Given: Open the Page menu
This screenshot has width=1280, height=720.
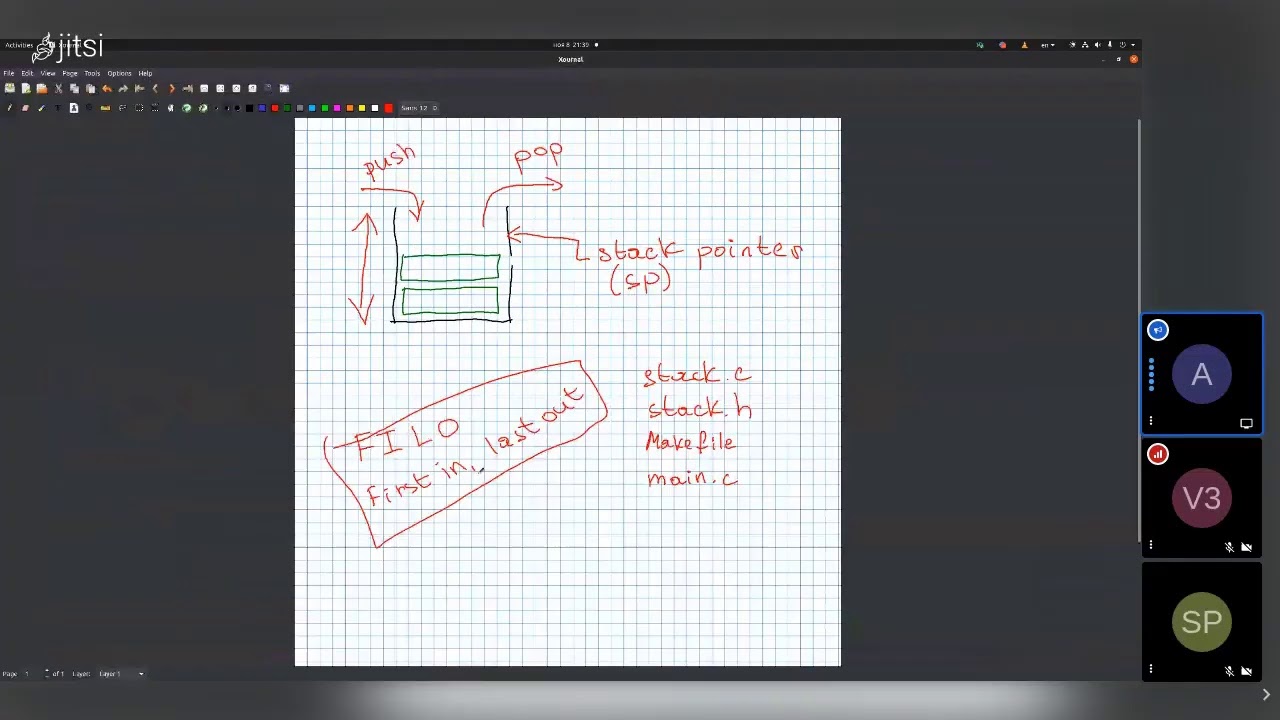Looking at the screenshot, I should 70,73.
